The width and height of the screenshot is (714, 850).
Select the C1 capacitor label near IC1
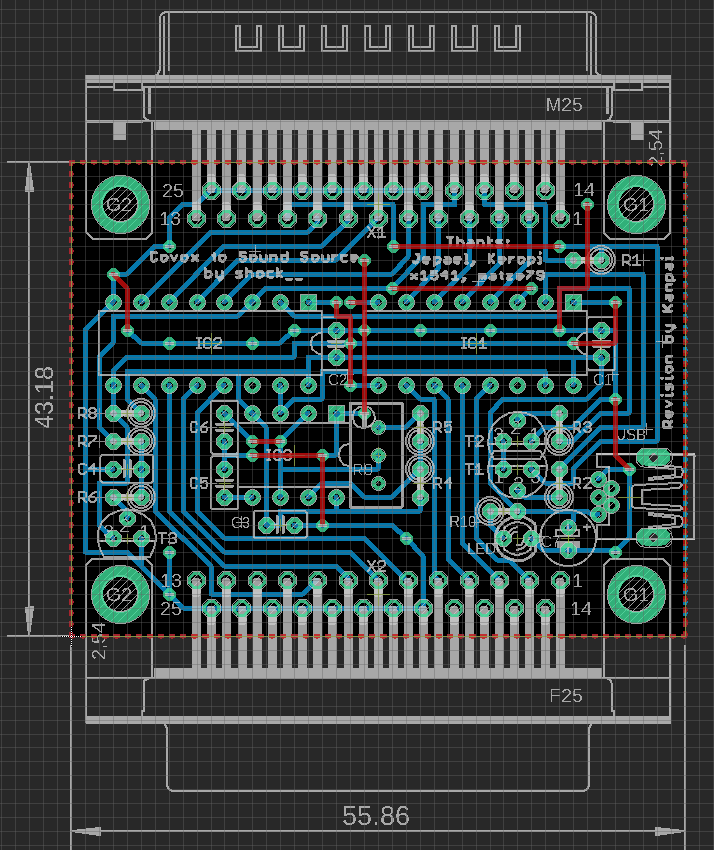coord(603,379)
